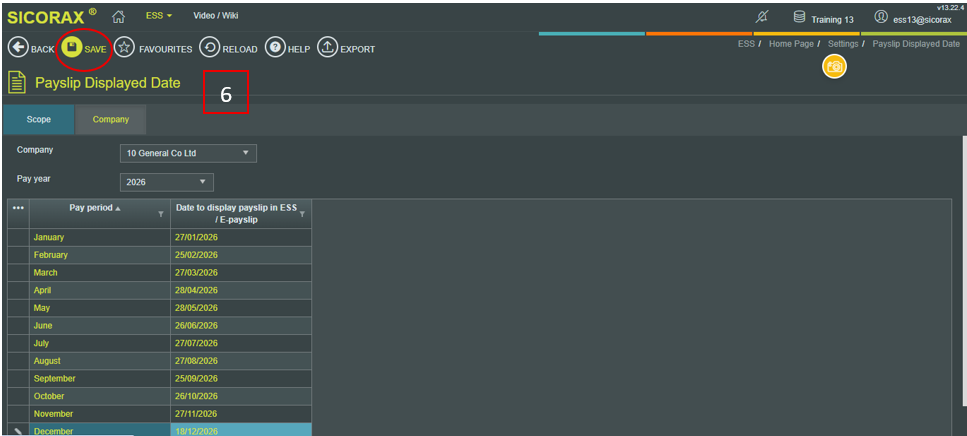Viewport: 967px width, 436px height.
Task: Select the Company tab
Action: [x=111, y=119]
